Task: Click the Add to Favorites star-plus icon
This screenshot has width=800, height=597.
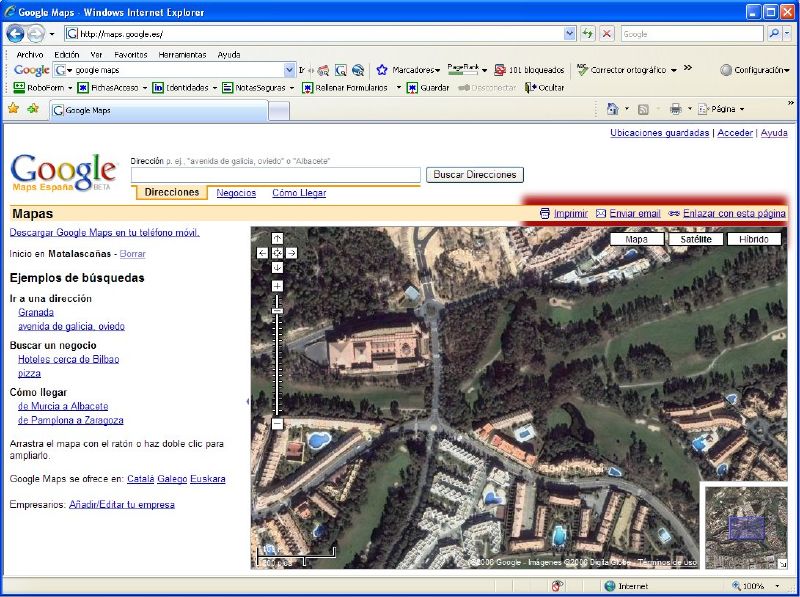Action: click(33, 109)
